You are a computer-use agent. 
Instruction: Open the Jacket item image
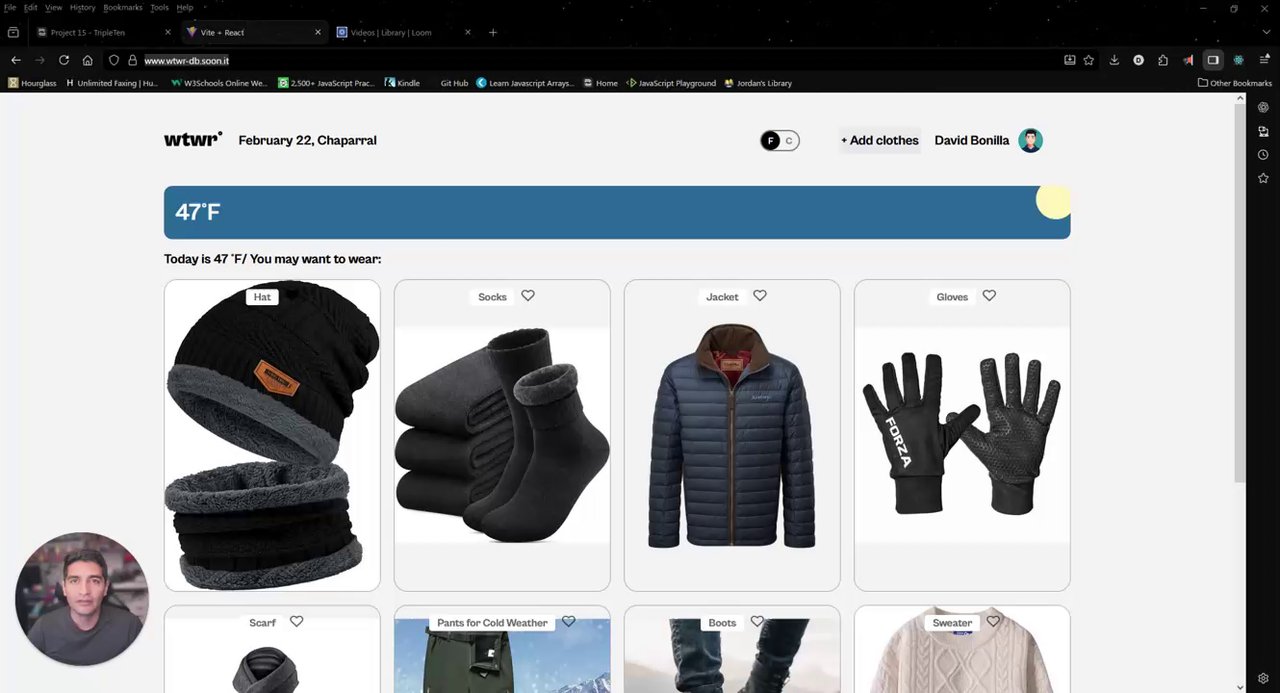point(732,435)
